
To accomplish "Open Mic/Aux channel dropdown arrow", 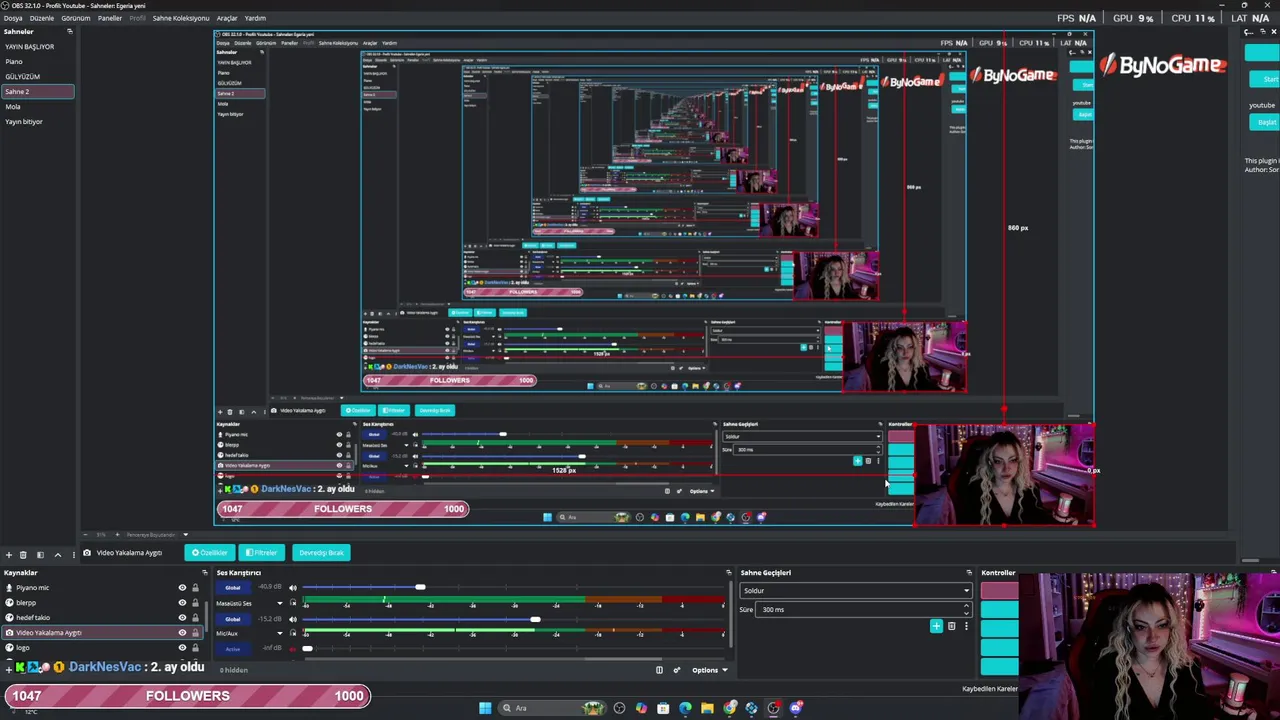I will pyautogui.click(x=280, y=633).
